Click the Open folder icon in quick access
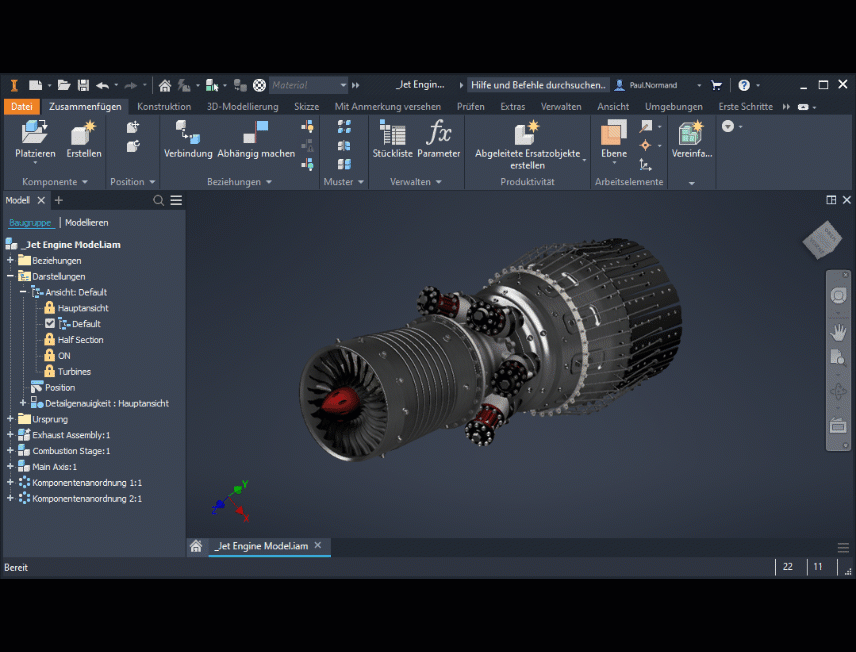Screen dimensions: 856x652 [x=64, y=85]
